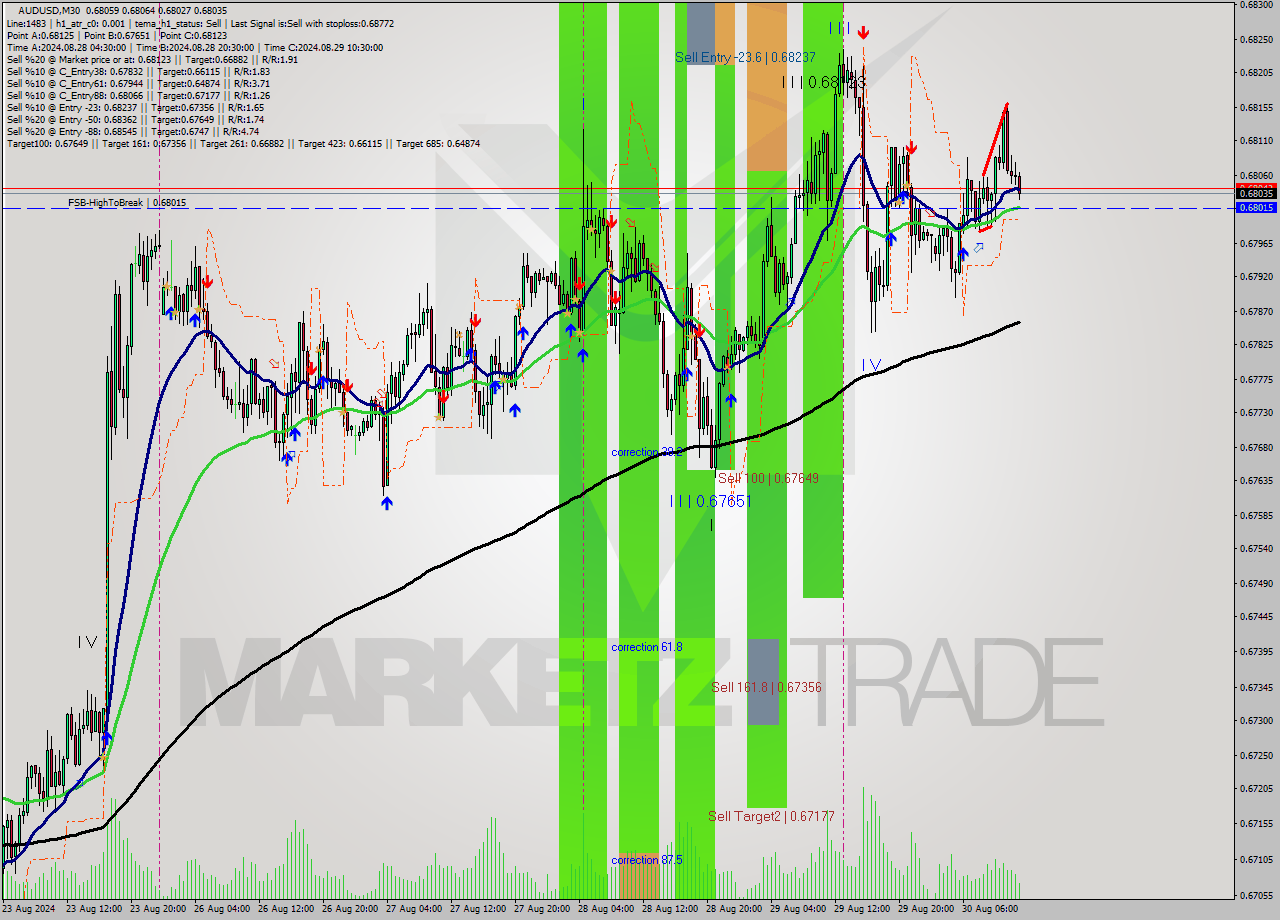Select the '23 Aug 12:00' time axis label
The width and height of the screenshot is (1280, 920).
[x=95, y=910]
